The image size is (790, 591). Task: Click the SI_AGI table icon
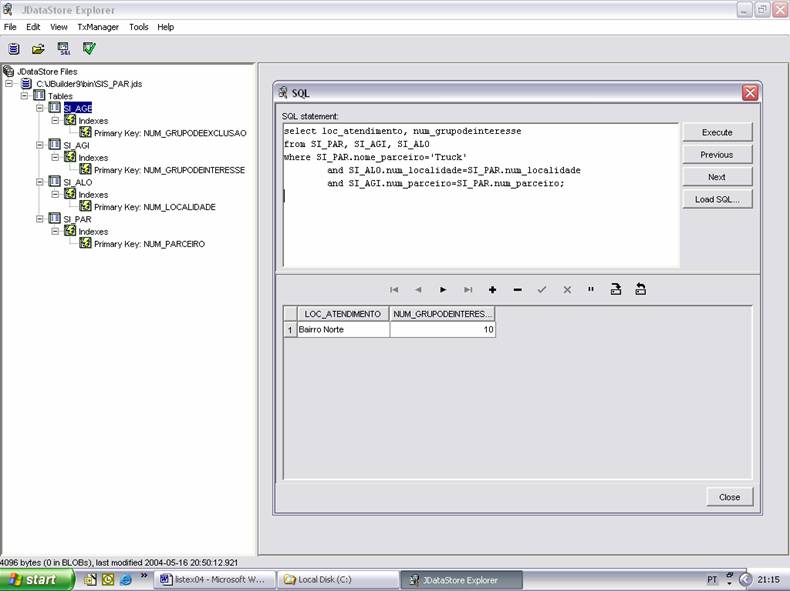point(54,145)
